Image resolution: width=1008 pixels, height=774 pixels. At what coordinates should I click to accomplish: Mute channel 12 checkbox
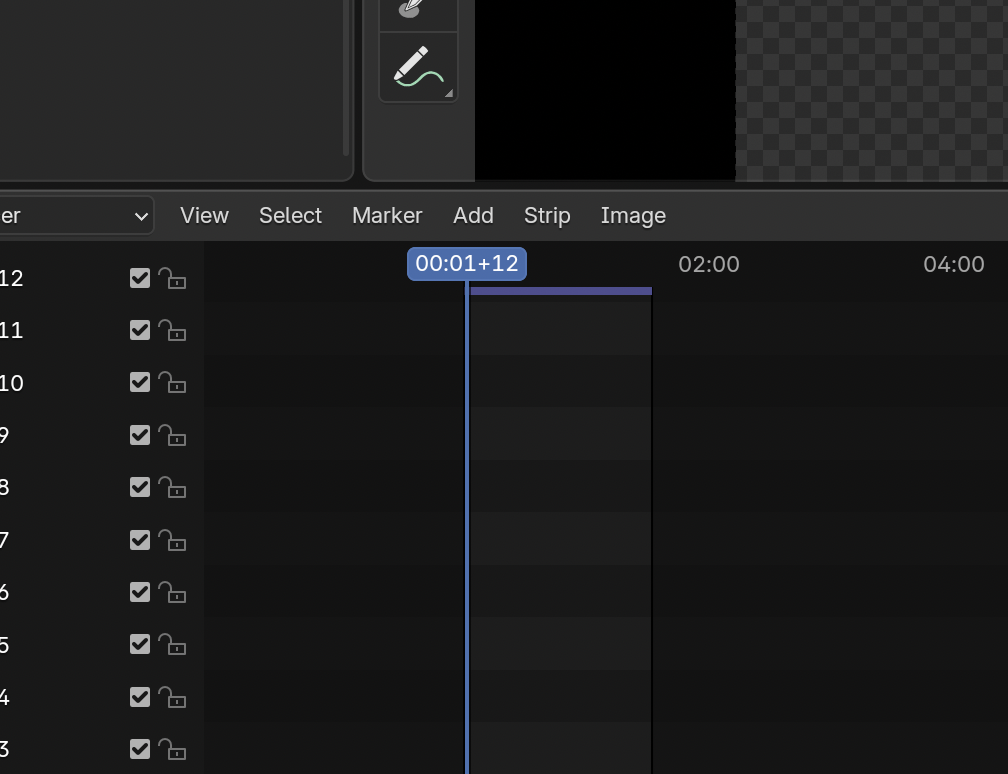click(140, 278)
